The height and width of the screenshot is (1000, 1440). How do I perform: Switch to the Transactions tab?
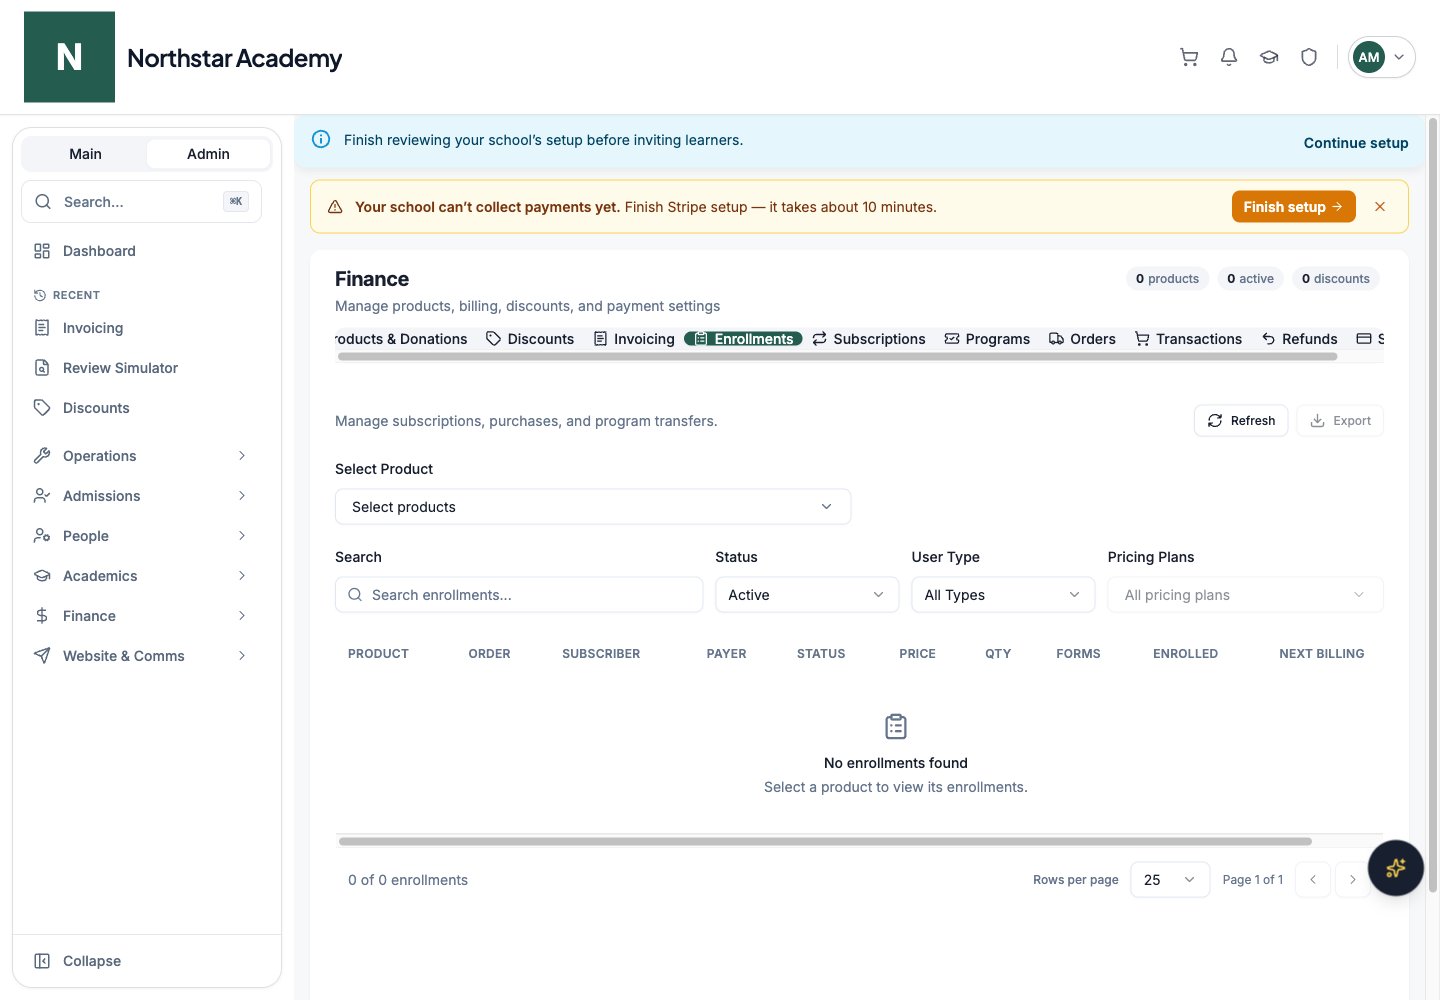(1188, 339)
